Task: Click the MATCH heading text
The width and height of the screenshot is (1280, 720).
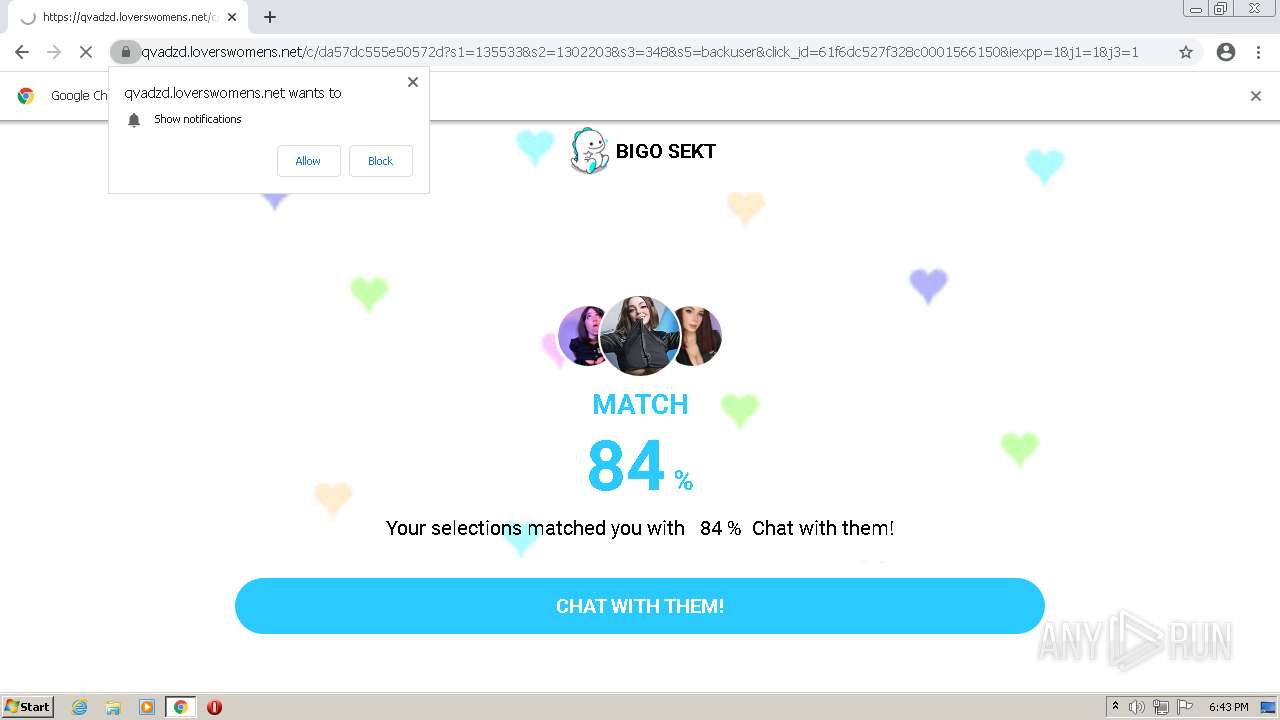Action: tap(640, 404)
